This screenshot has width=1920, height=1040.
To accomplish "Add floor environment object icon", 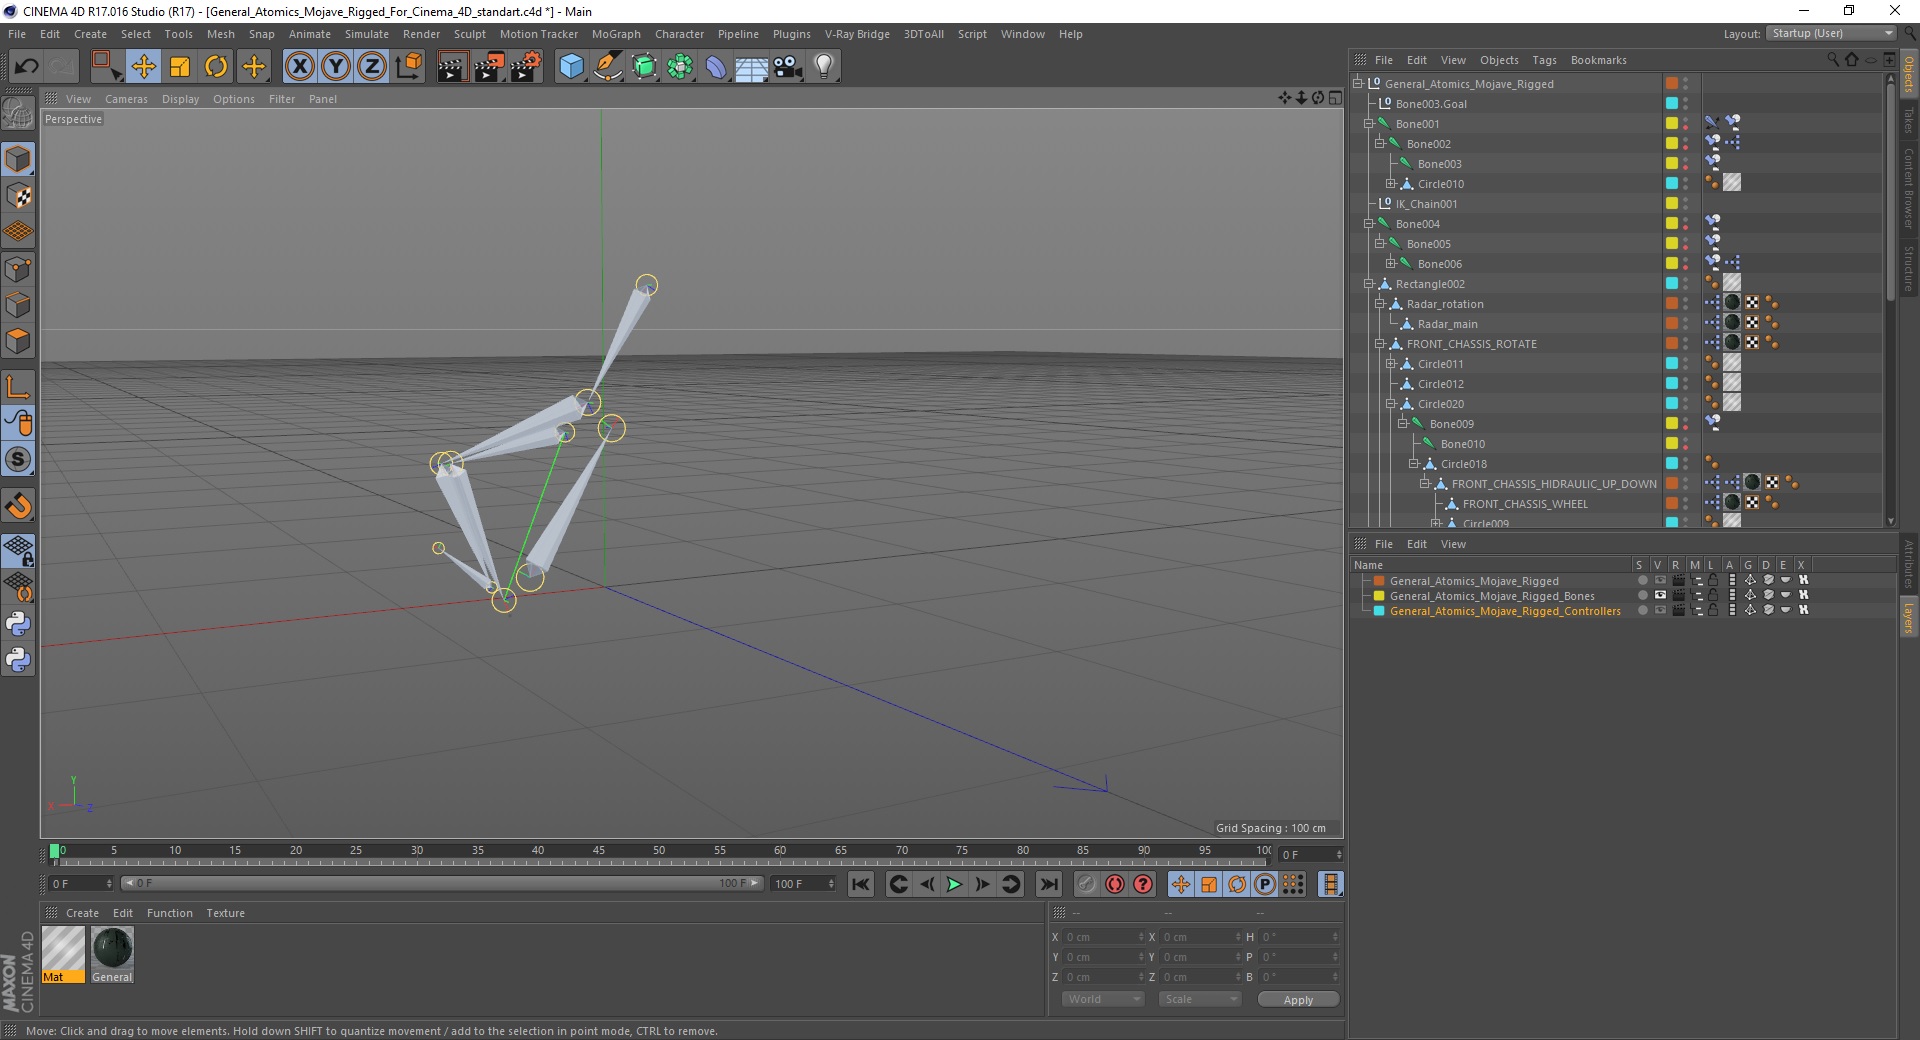I will (x=751, y=67).
